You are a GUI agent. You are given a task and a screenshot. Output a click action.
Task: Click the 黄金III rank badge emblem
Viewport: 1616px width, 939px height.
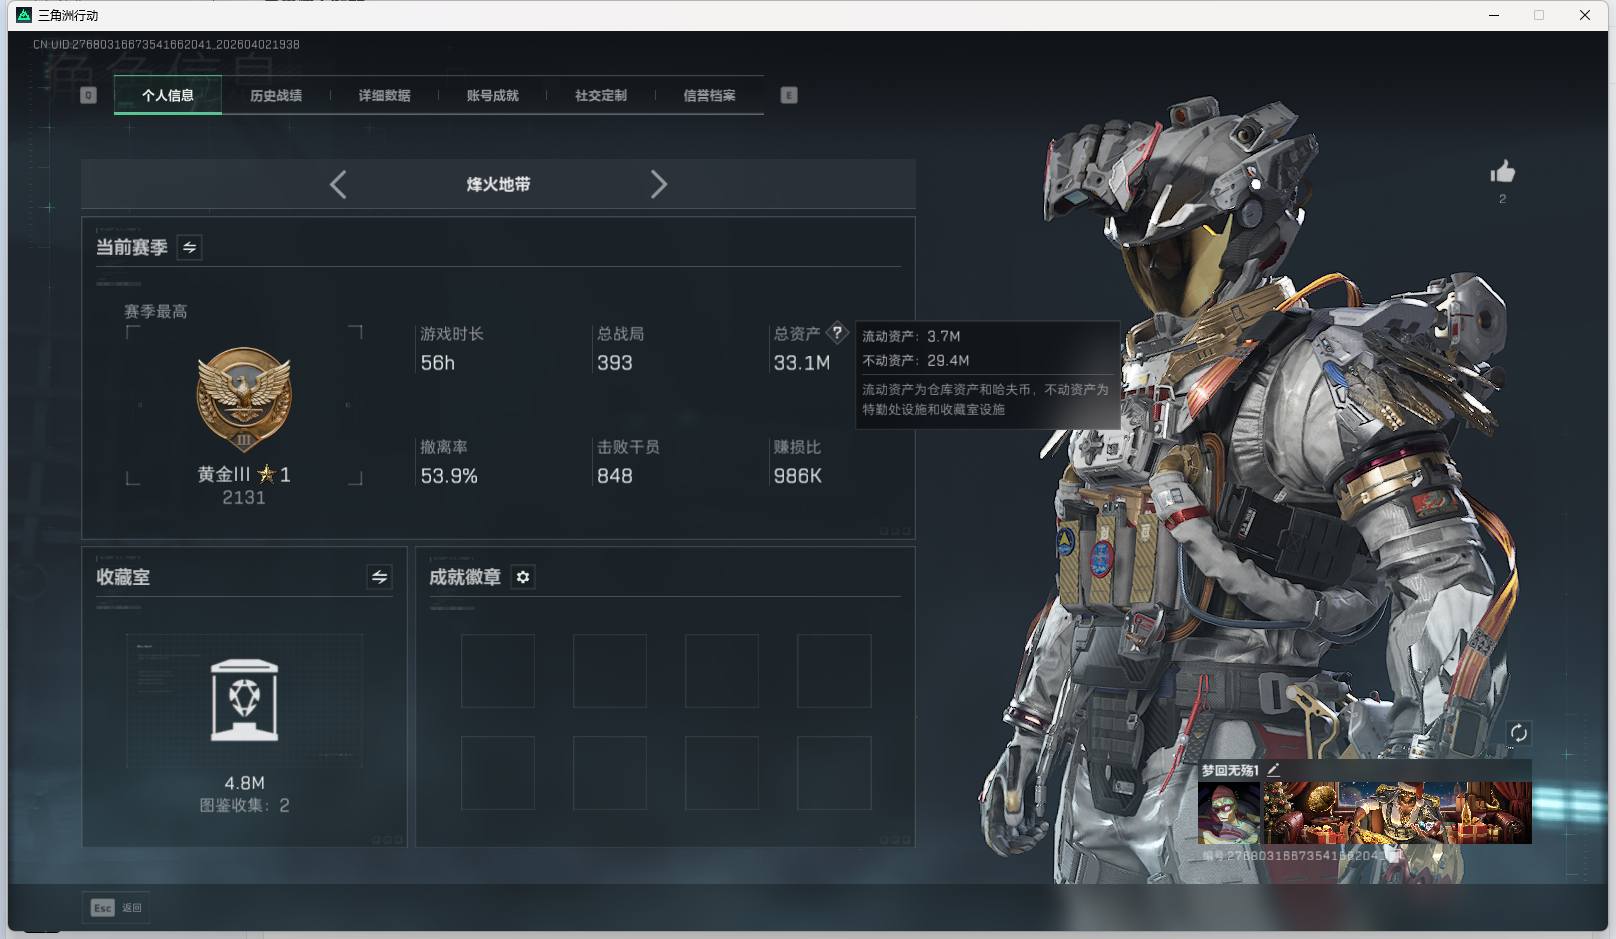pos(244,400)
